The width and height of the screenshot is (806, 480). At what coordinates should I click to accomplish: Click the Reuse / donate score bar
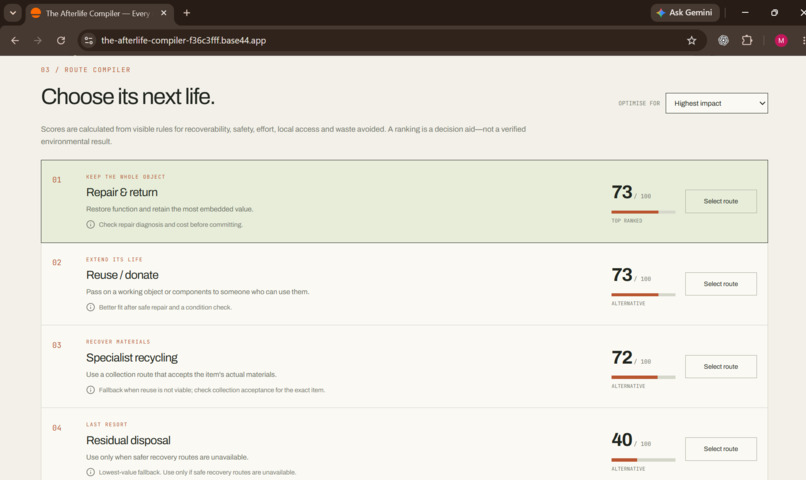click(x=643, y=294)
